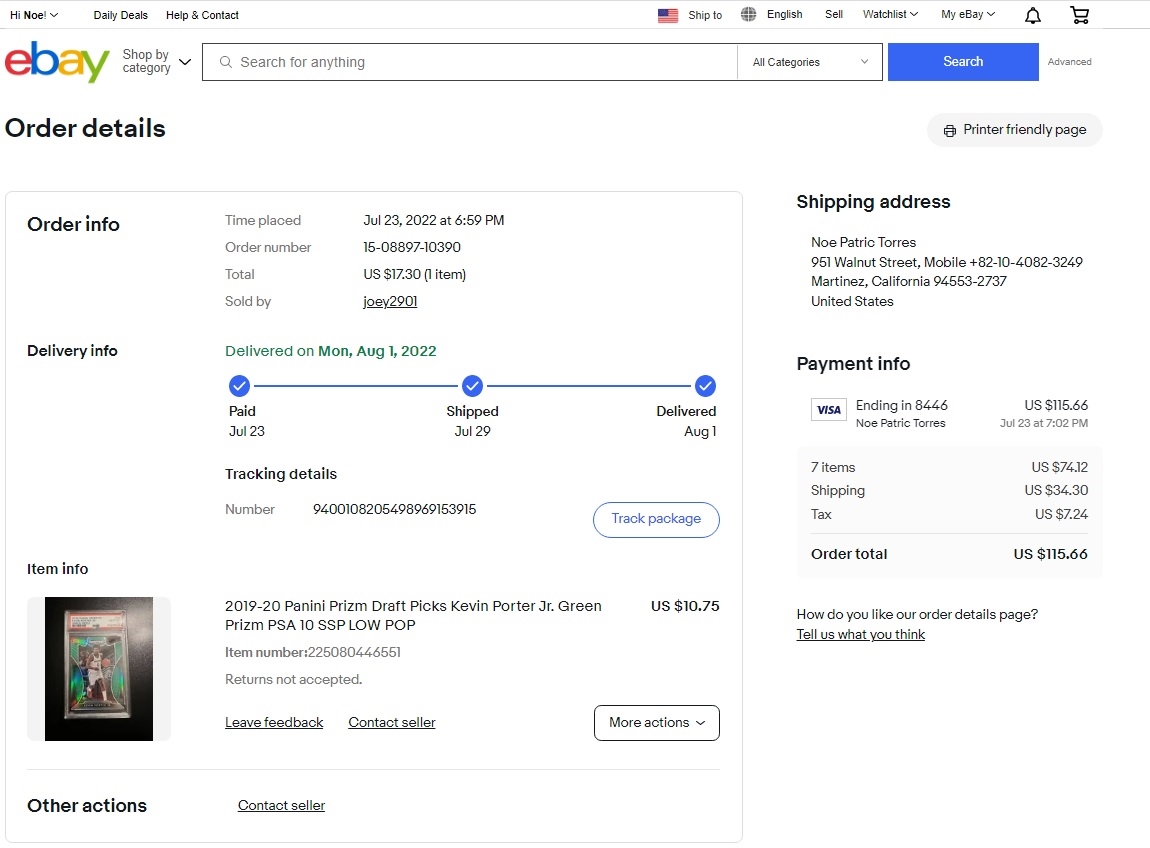
Task: Click the globe language icon
Action: click(x=748, y=15)
